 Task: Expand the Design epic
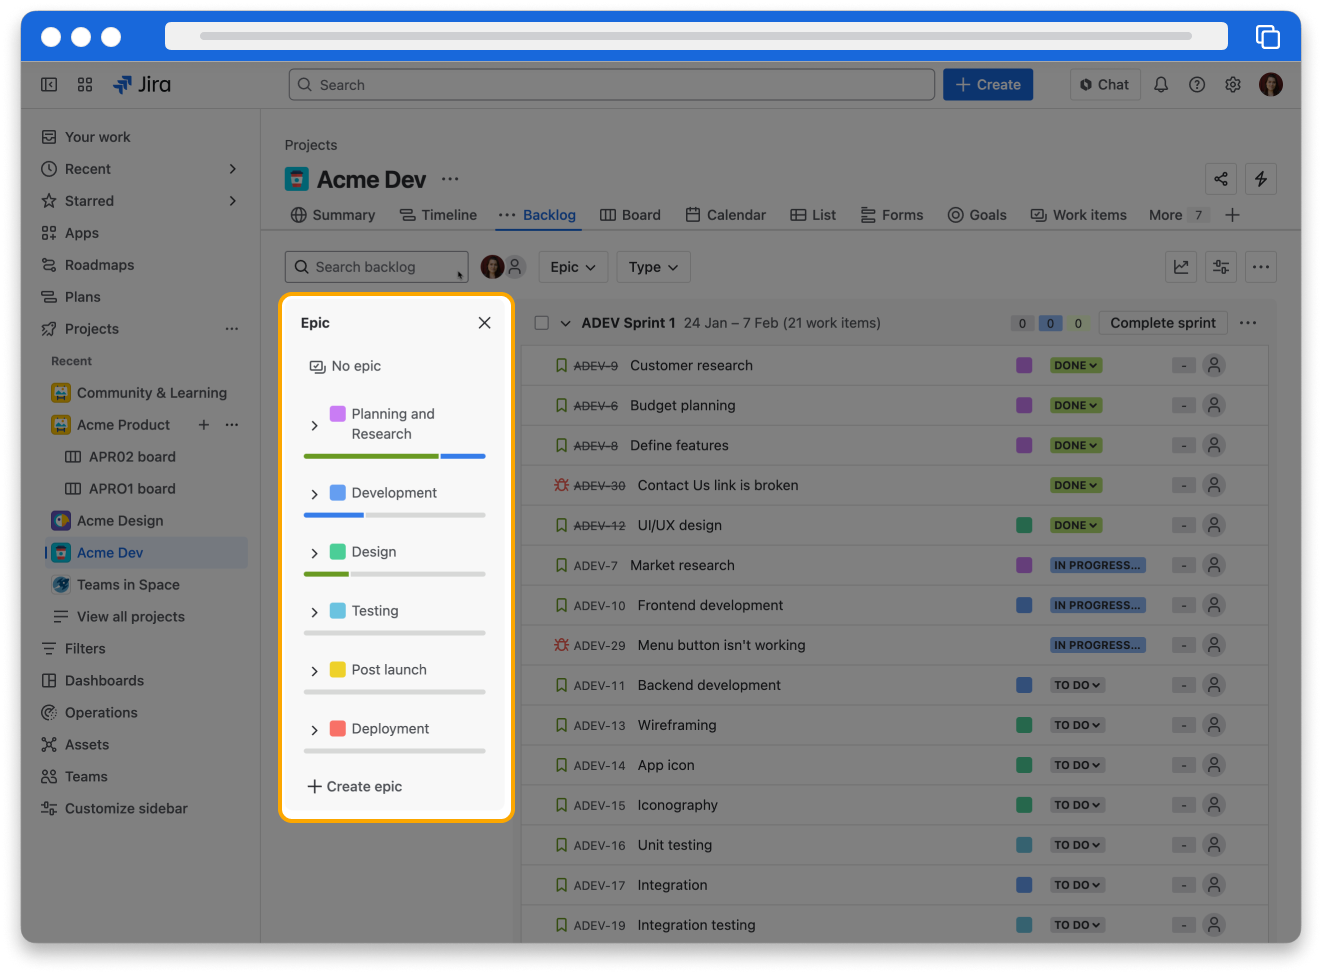[314, 553]
